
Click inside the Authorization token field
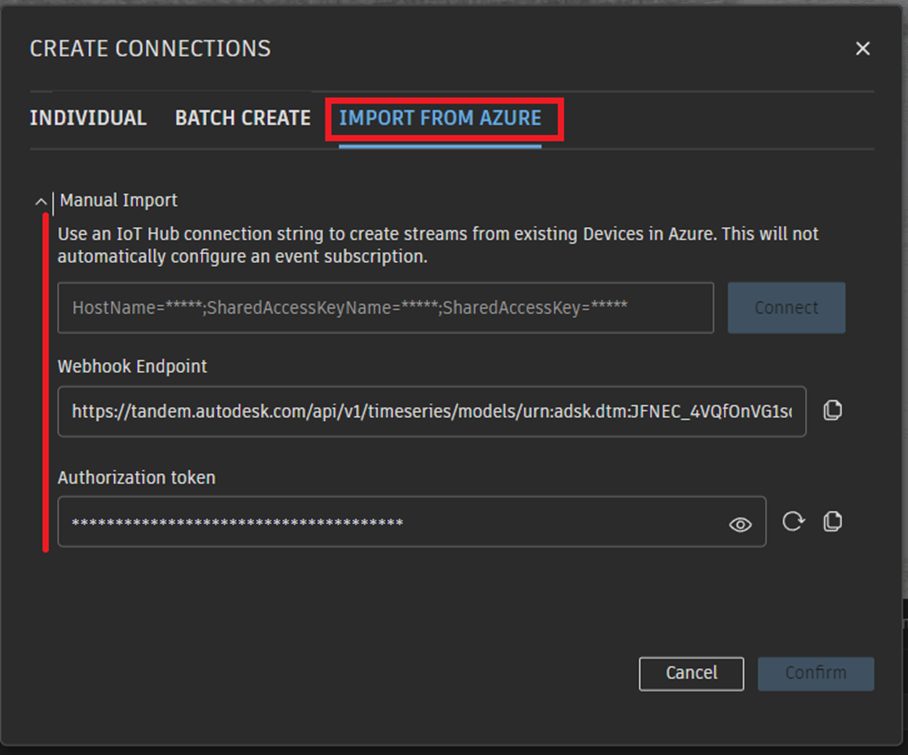(390, 522)
